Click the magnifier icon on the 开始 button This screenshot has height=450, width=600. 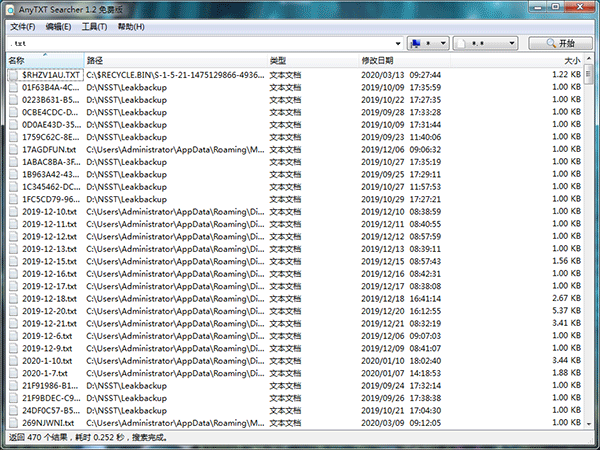(x=551, y=43)
